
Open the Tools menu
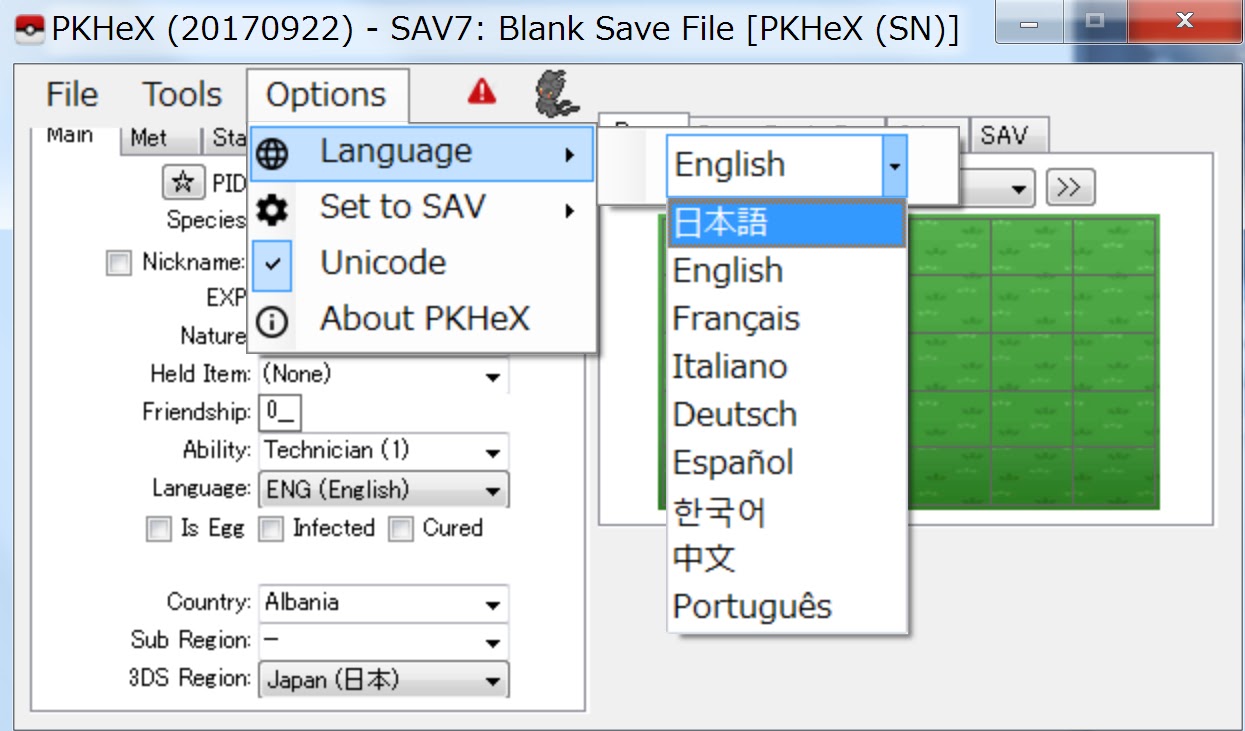pyautogui.click(x=182, y=94)
